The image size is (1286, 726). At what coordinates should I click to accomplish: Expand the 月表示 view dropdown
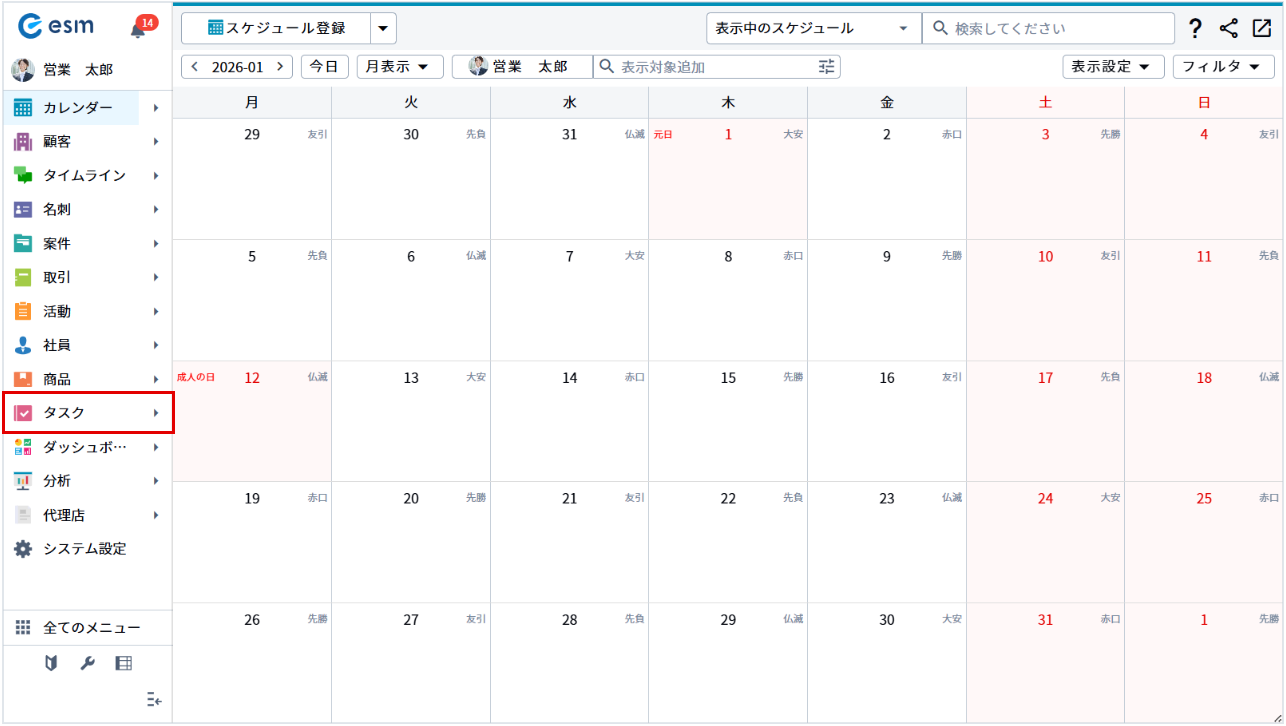[400, 67]
